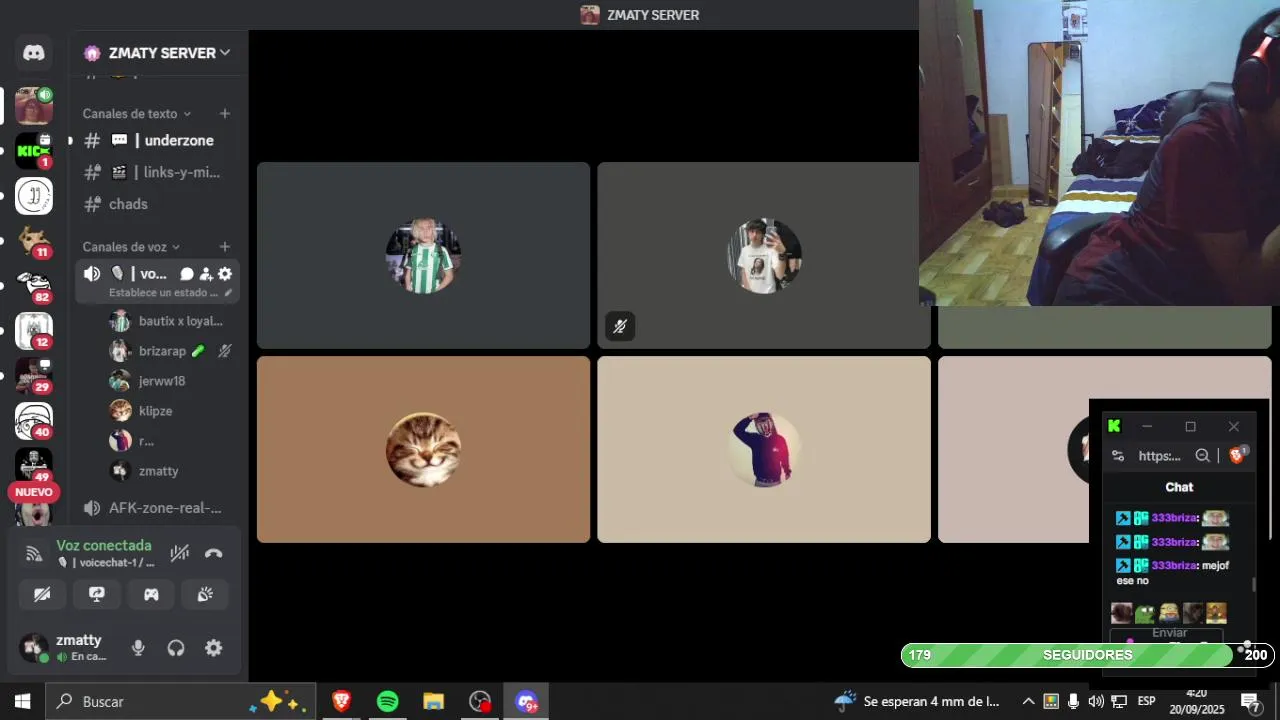The image size is (1280, 720).
Task: Toggle taskbar microphone tray icon
Action: click(1073, 701)
